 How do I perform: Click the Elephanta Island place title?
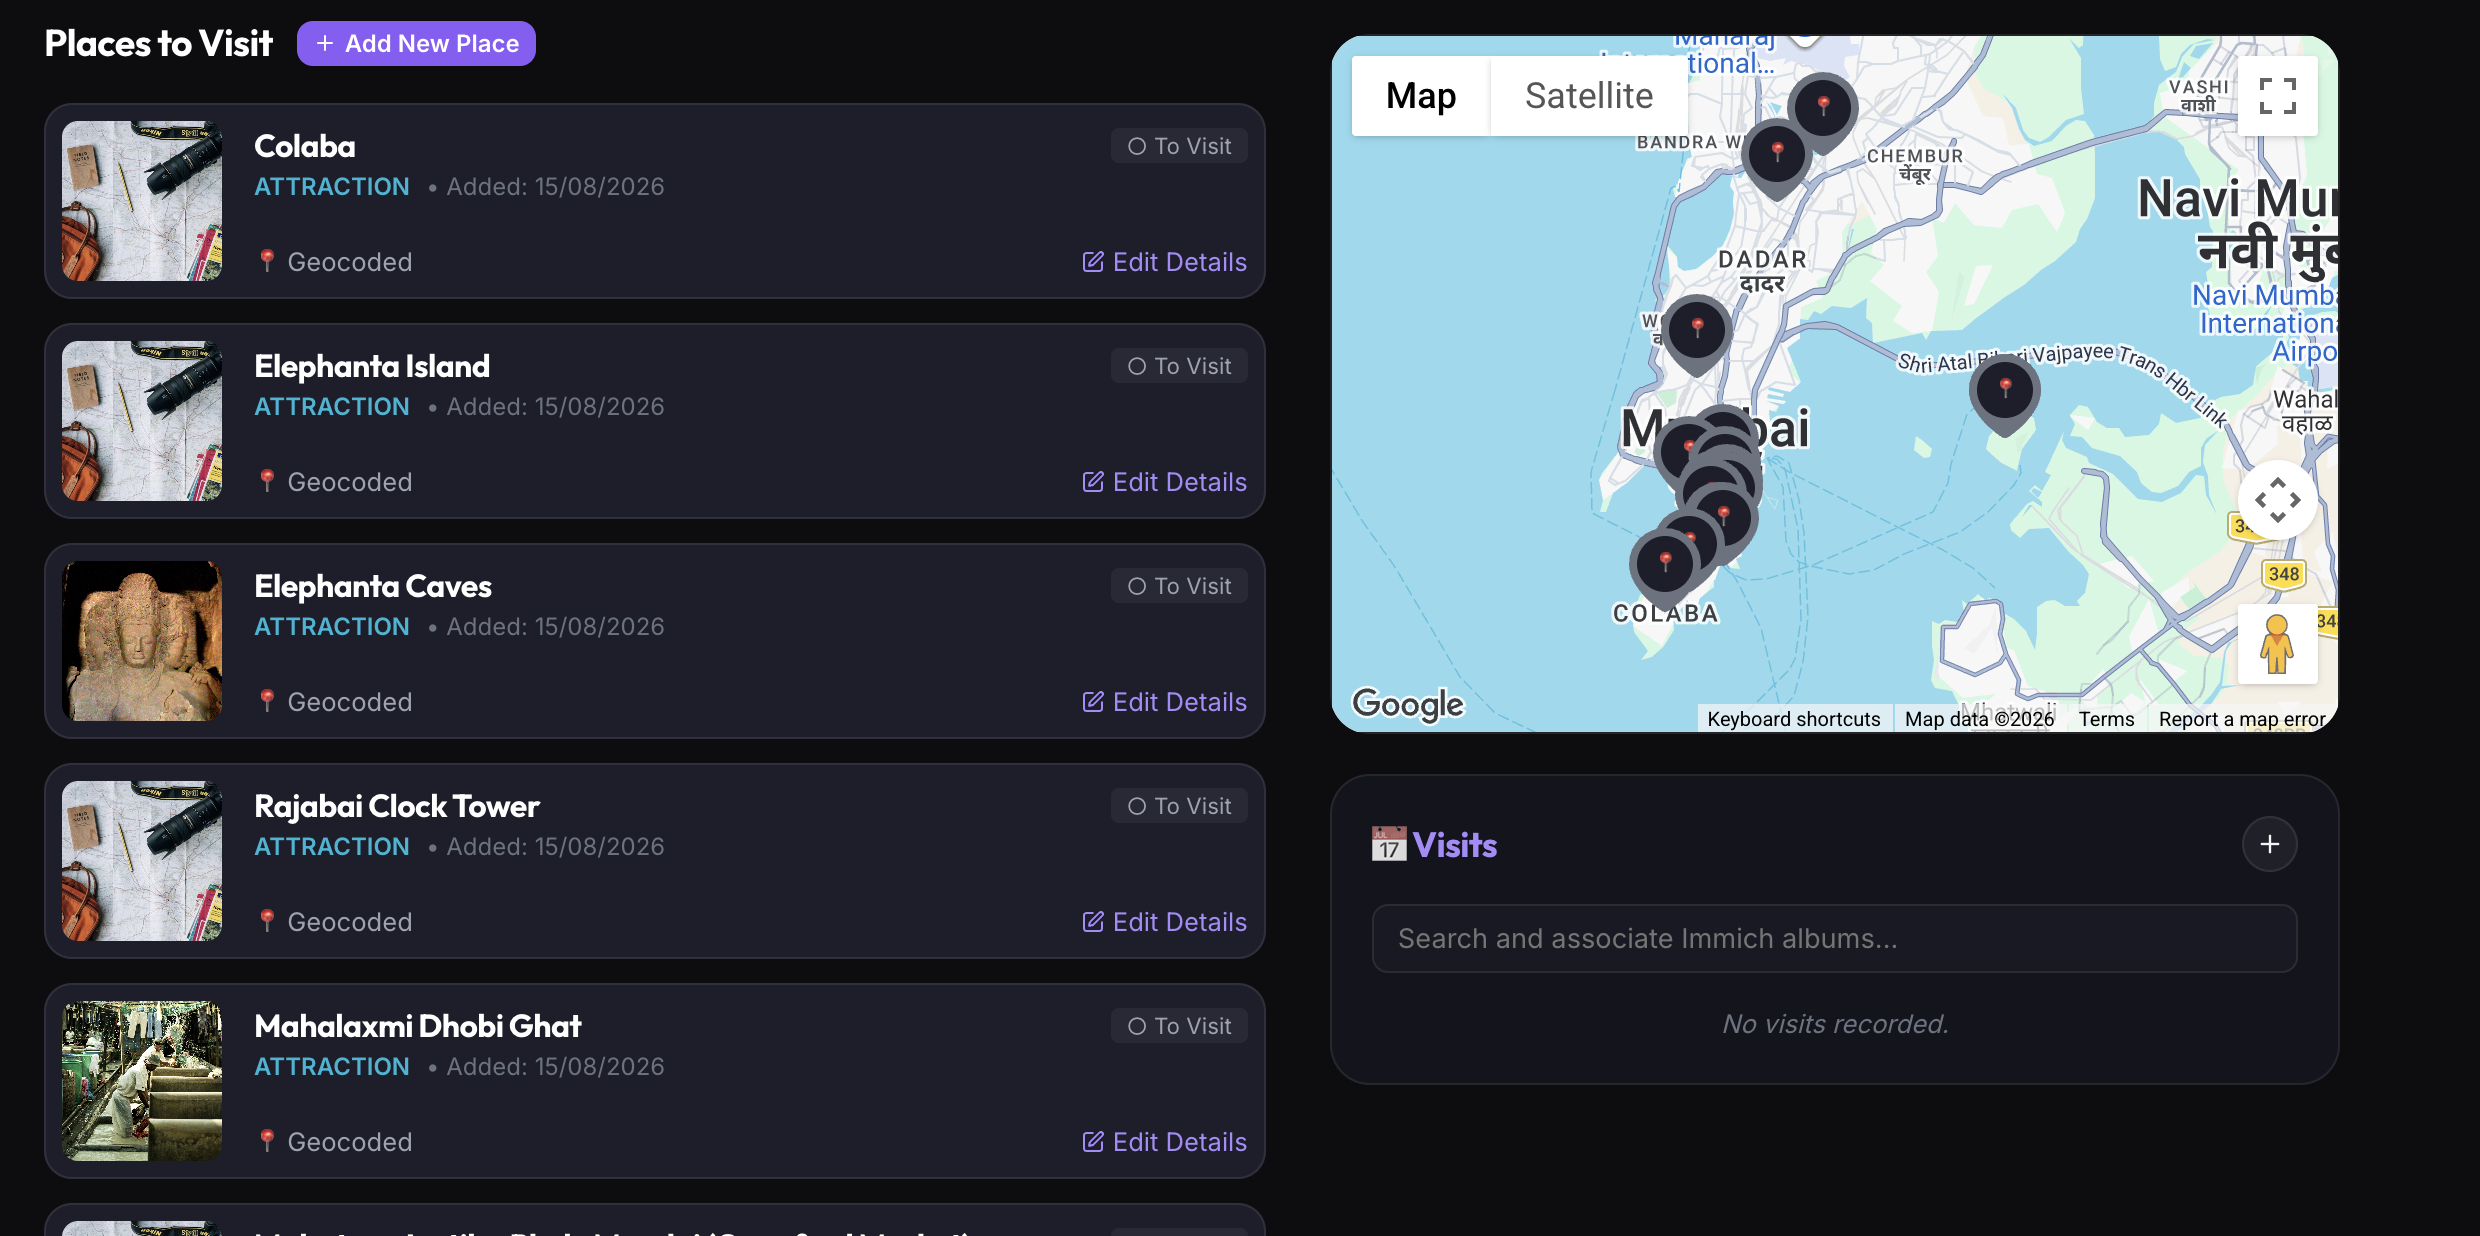point(372,366)
